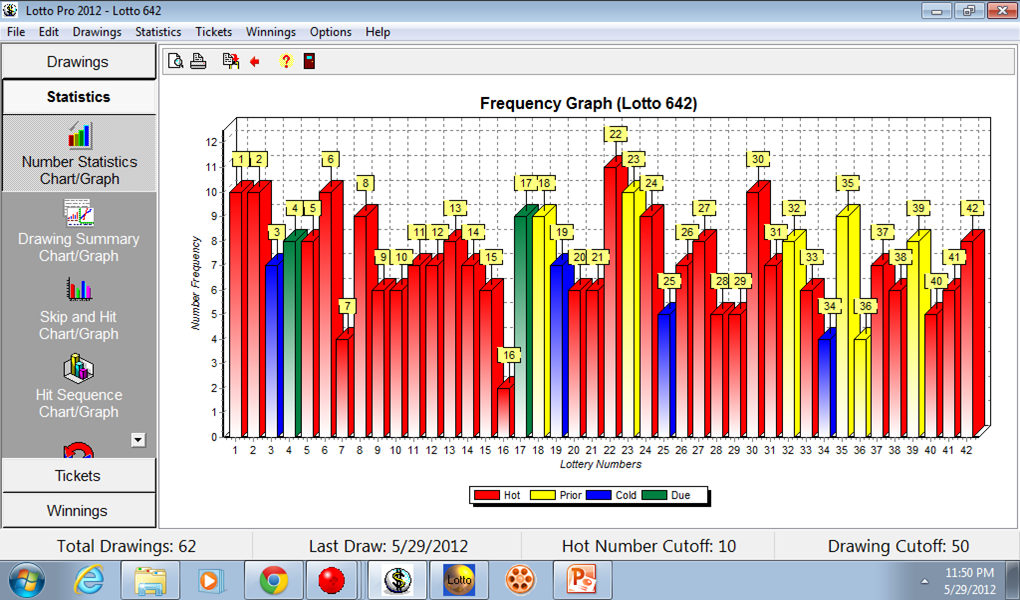
Task: Show hidden system tray icons arrow
Action: pyautogui.click(x=924, y=580)
